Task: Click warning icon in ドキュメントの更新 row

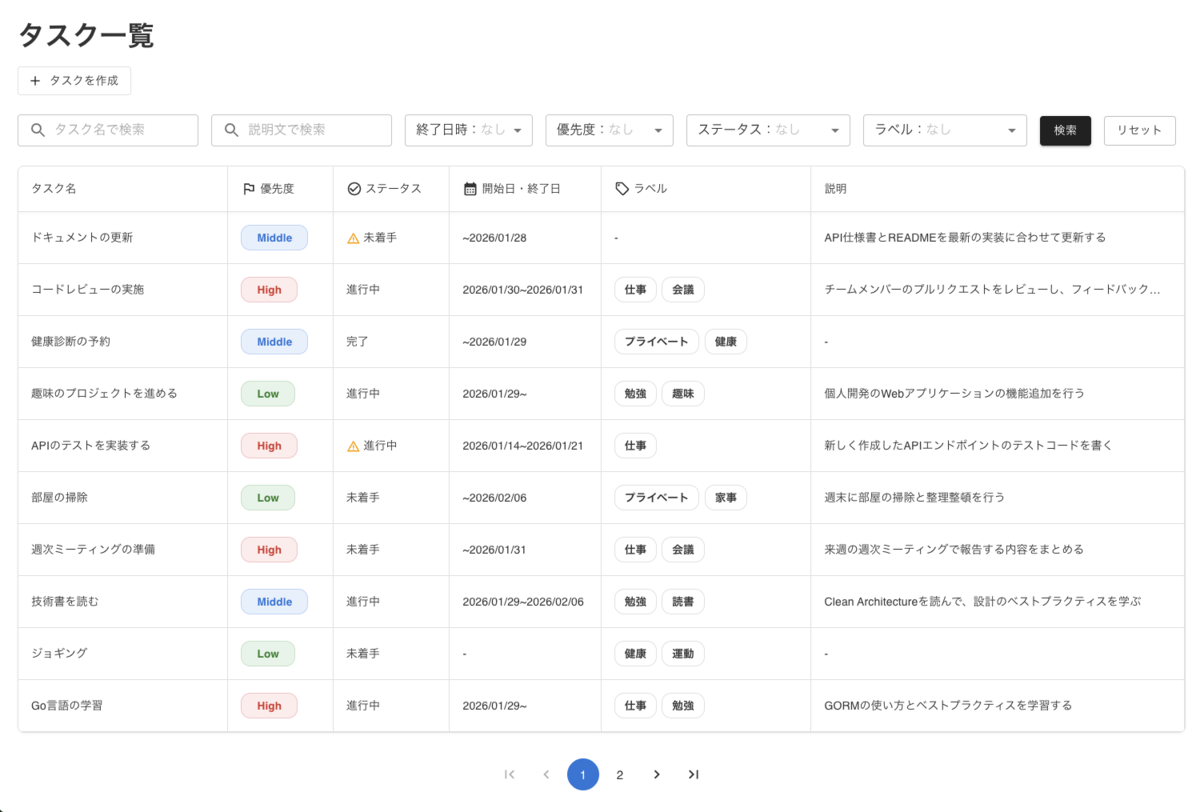Action: [x=353, y=238]
